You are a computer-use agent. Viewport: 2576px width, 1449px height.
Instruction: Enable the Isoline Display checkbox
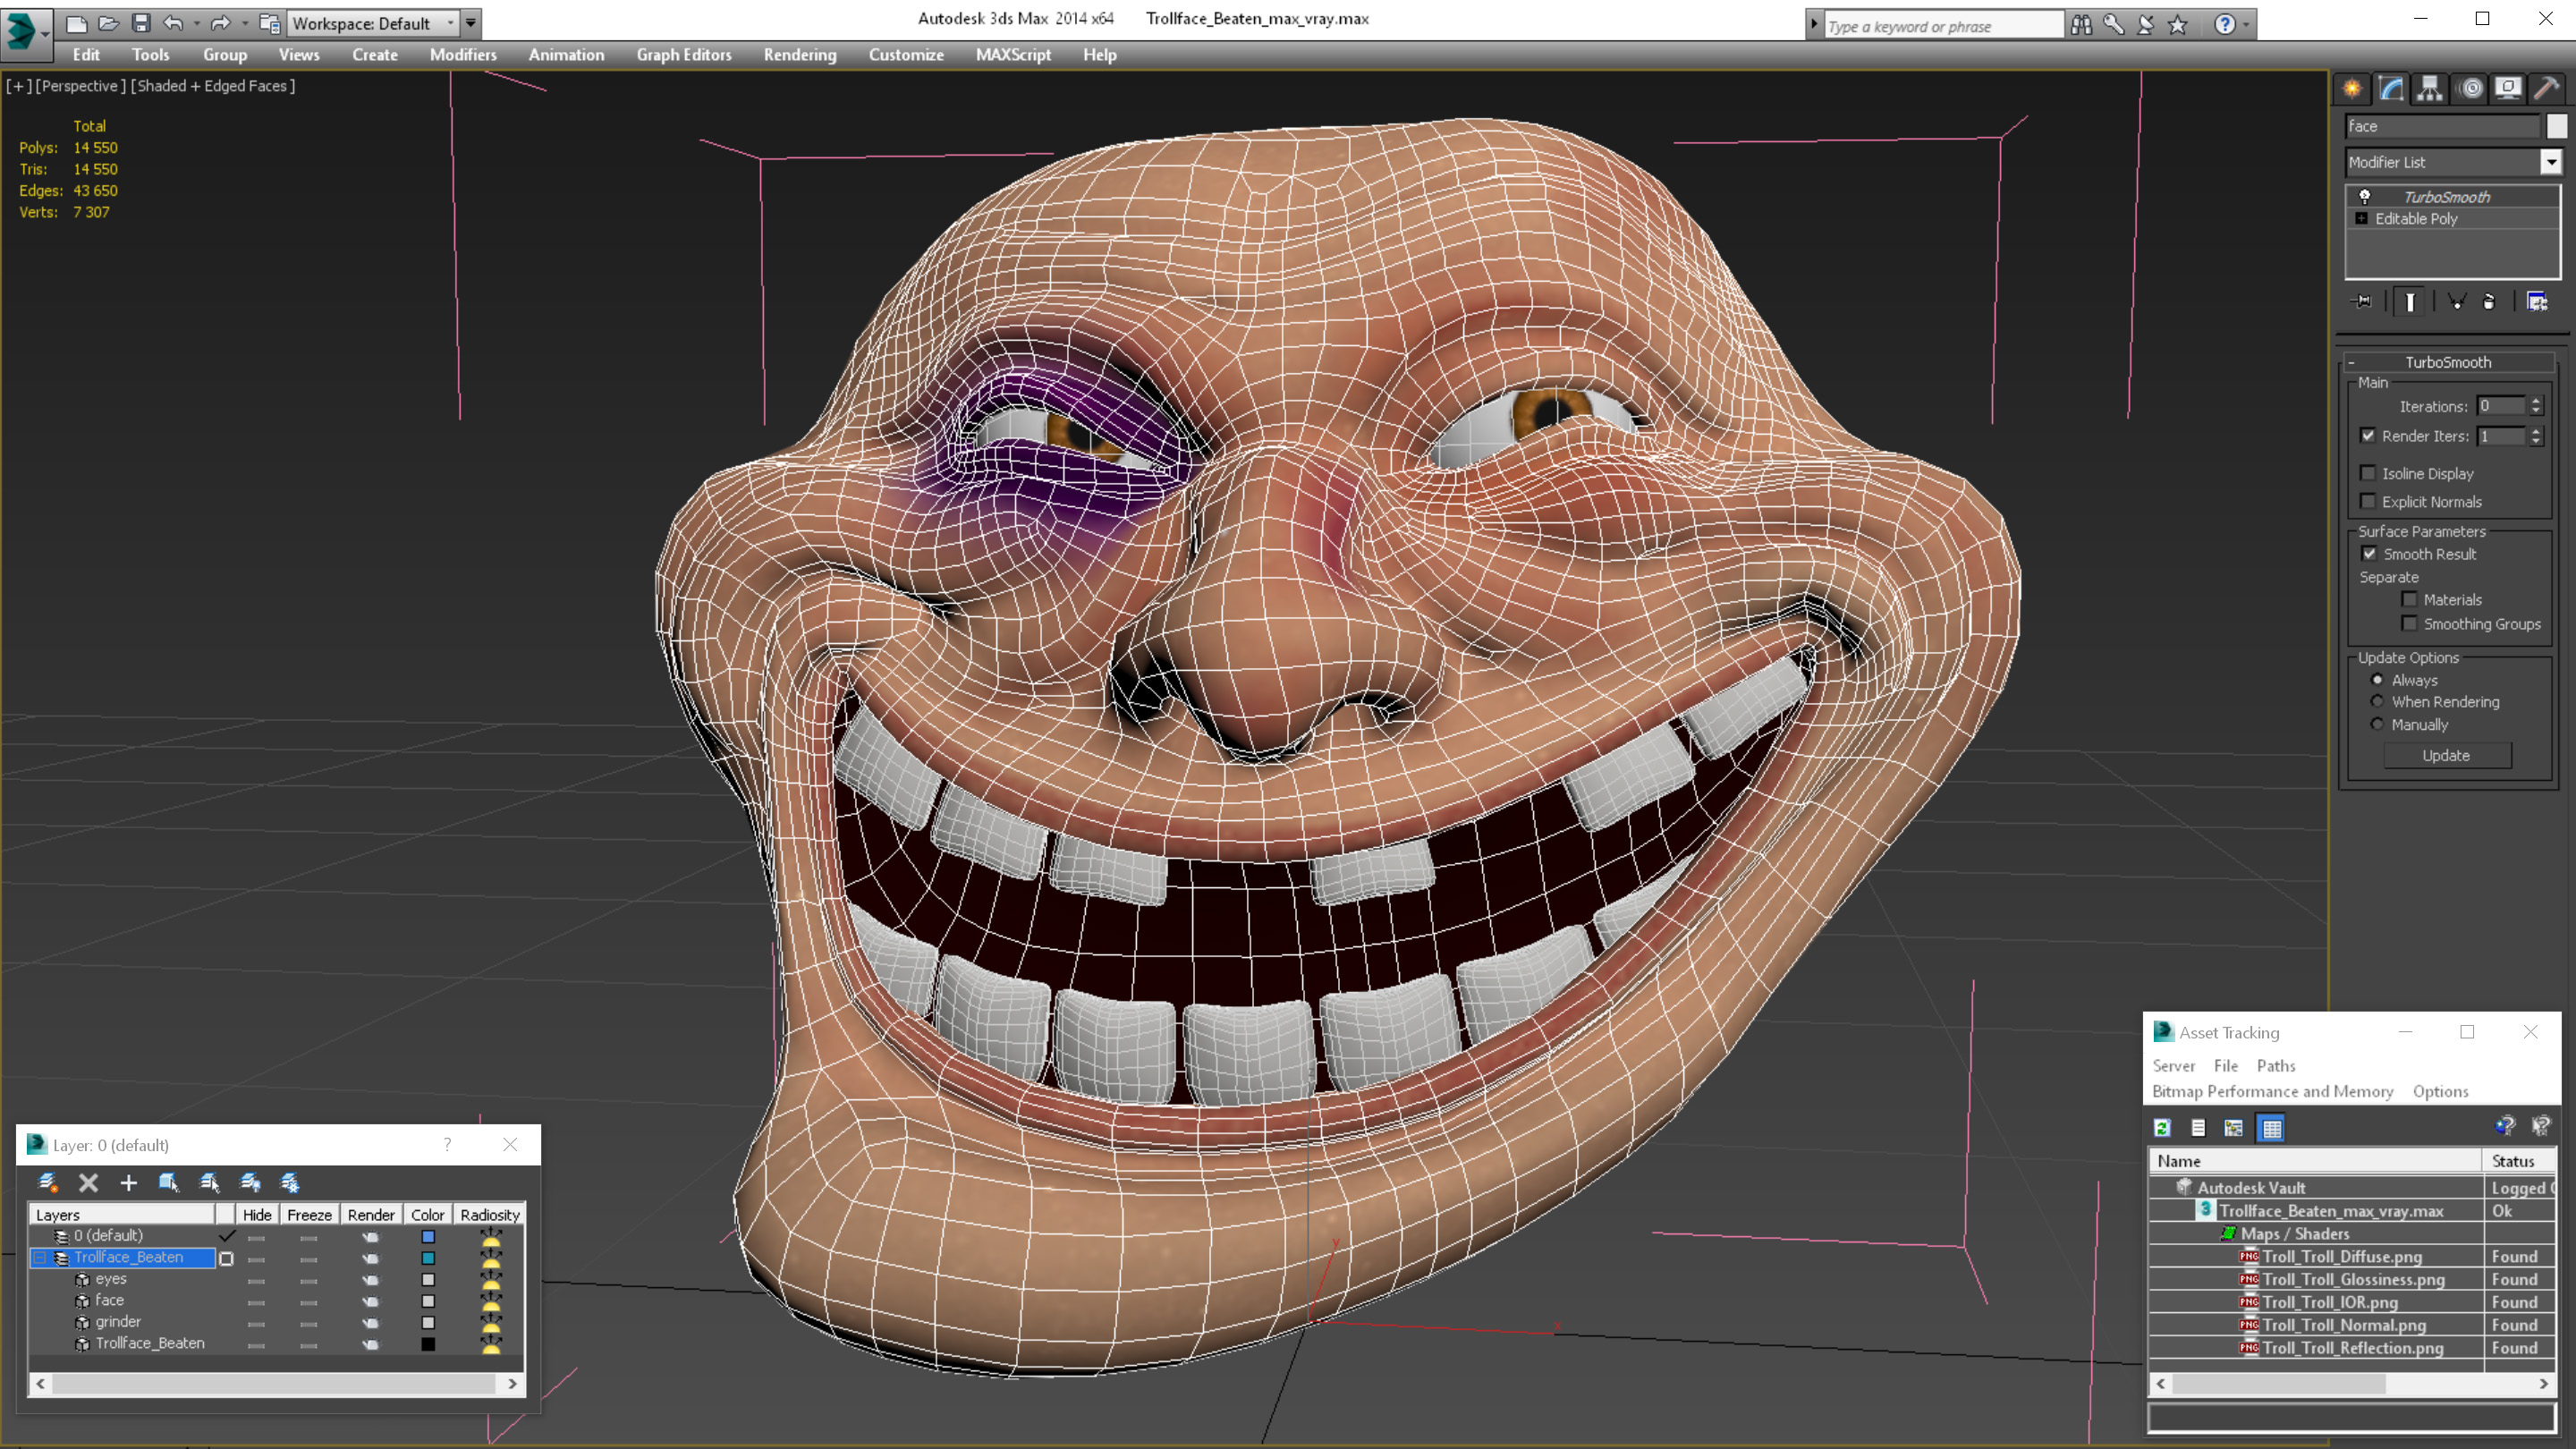point(2368,473)
